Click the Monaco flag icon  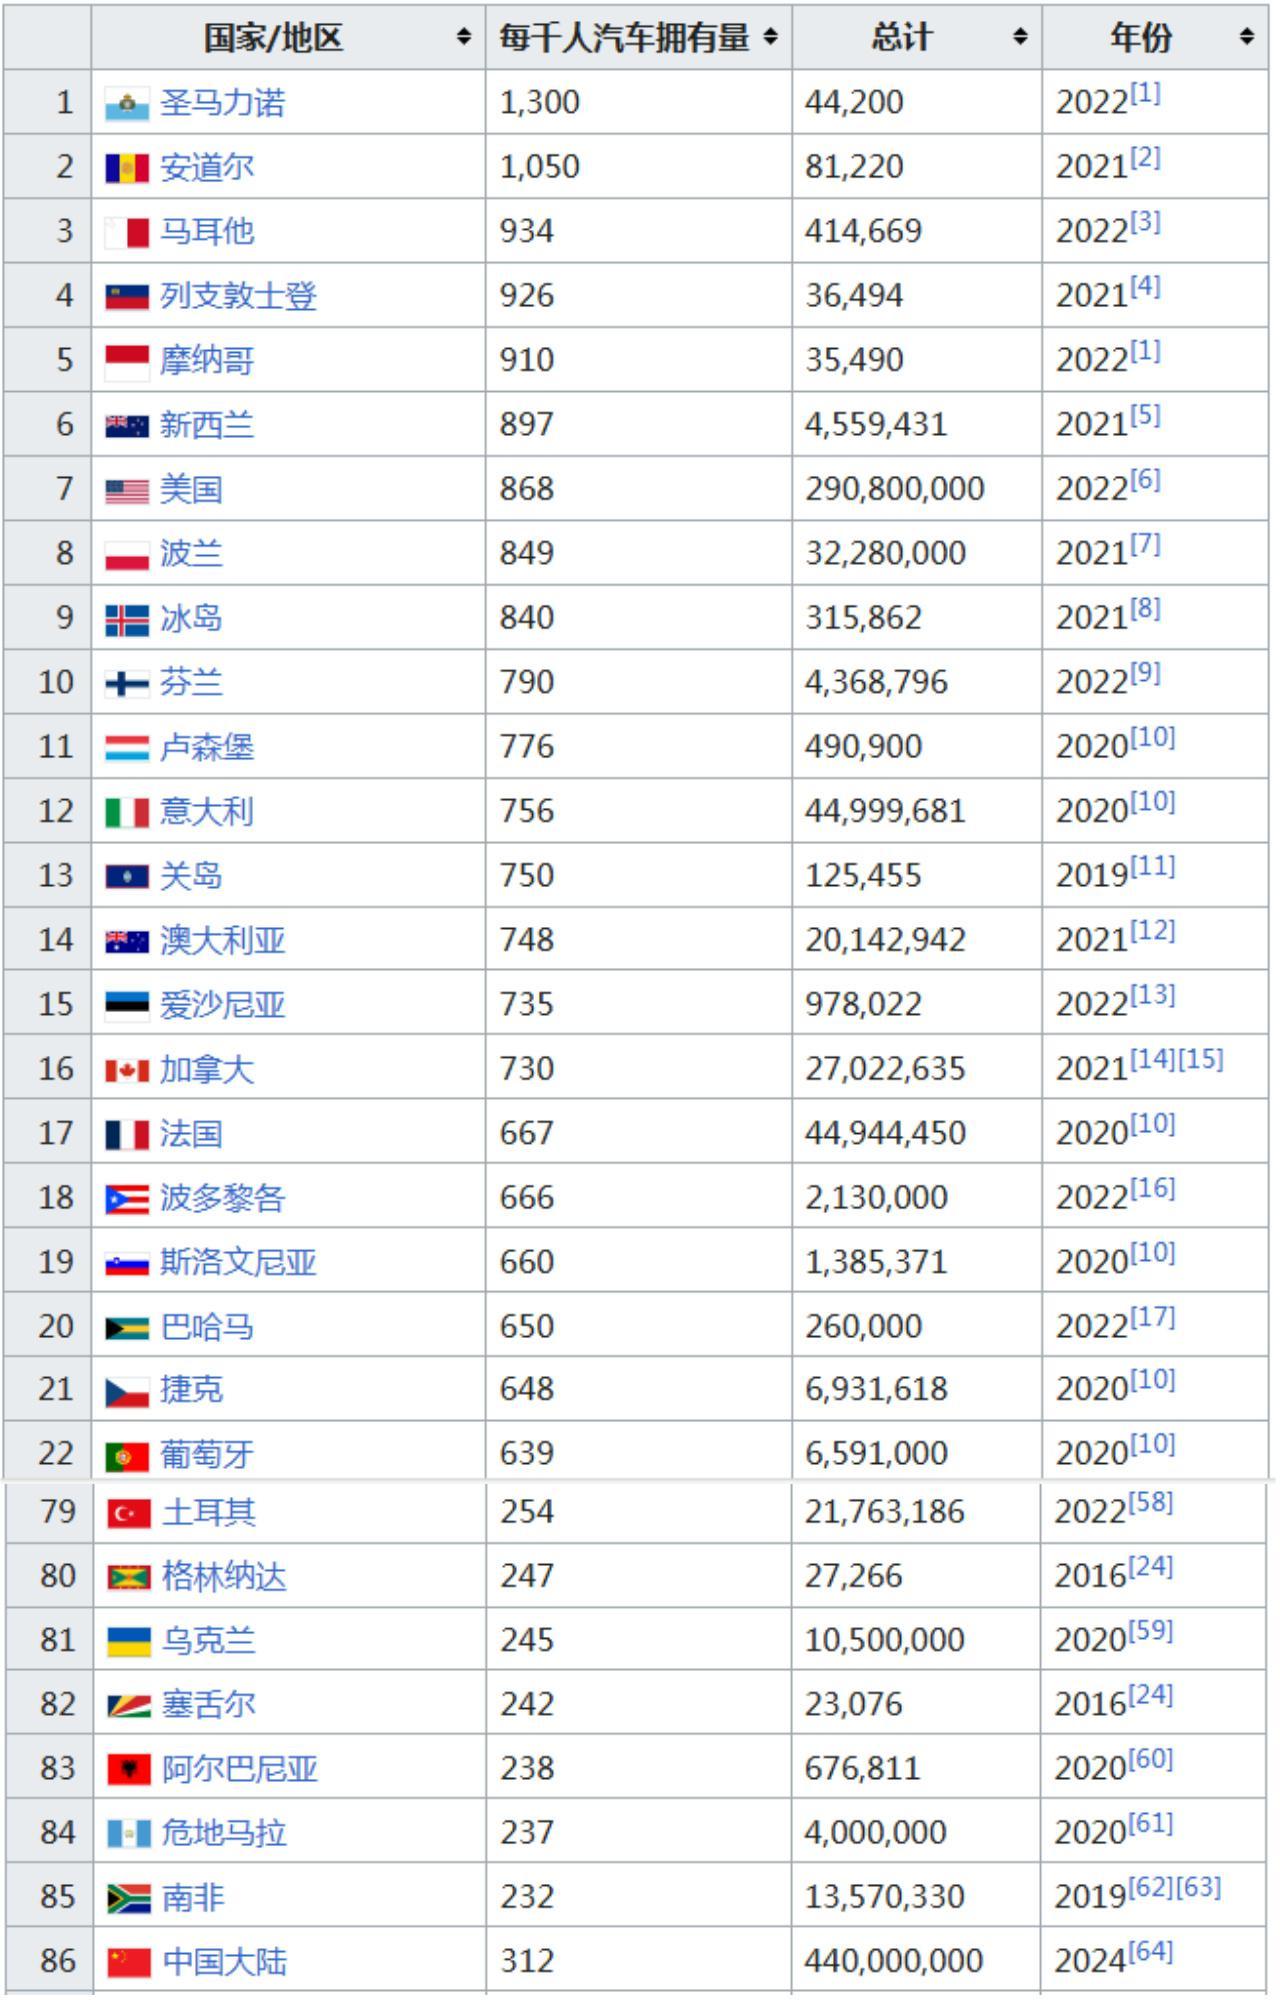tap(127, 361)
